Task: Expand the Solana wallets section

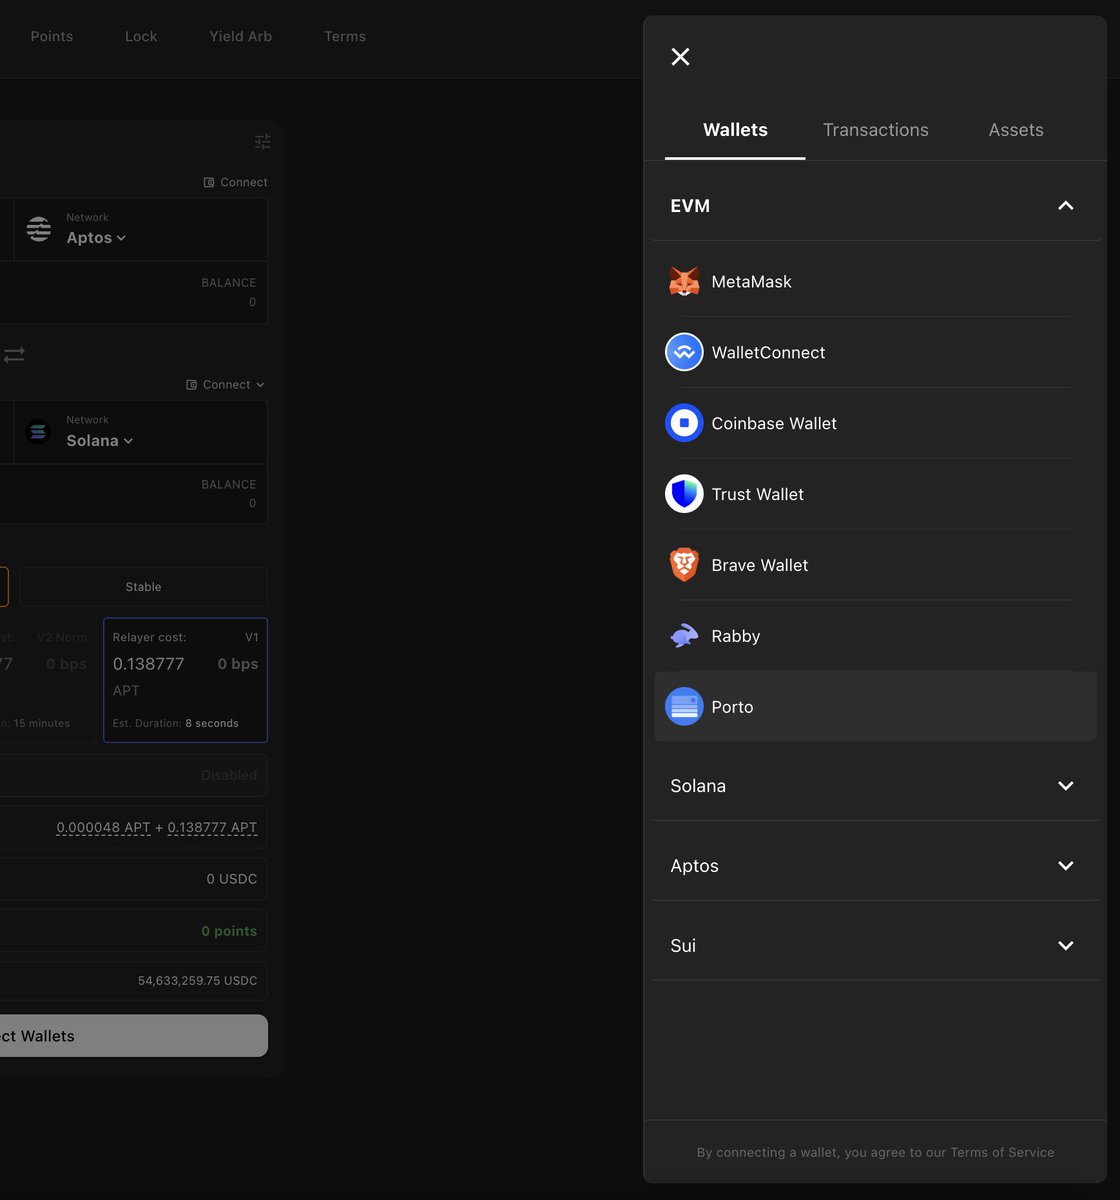Action: tap(876, 786)
